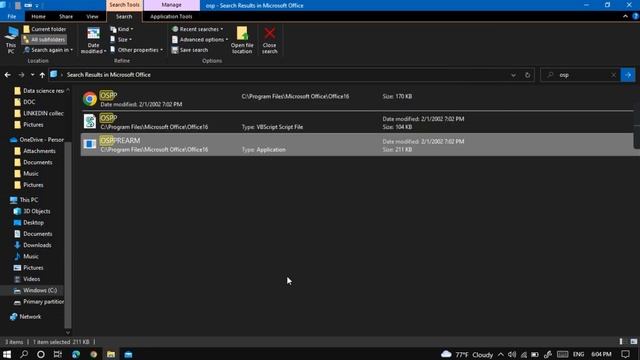Select This PC in navigation pane
The image size is (640, 360).
(x=24, y=200)
